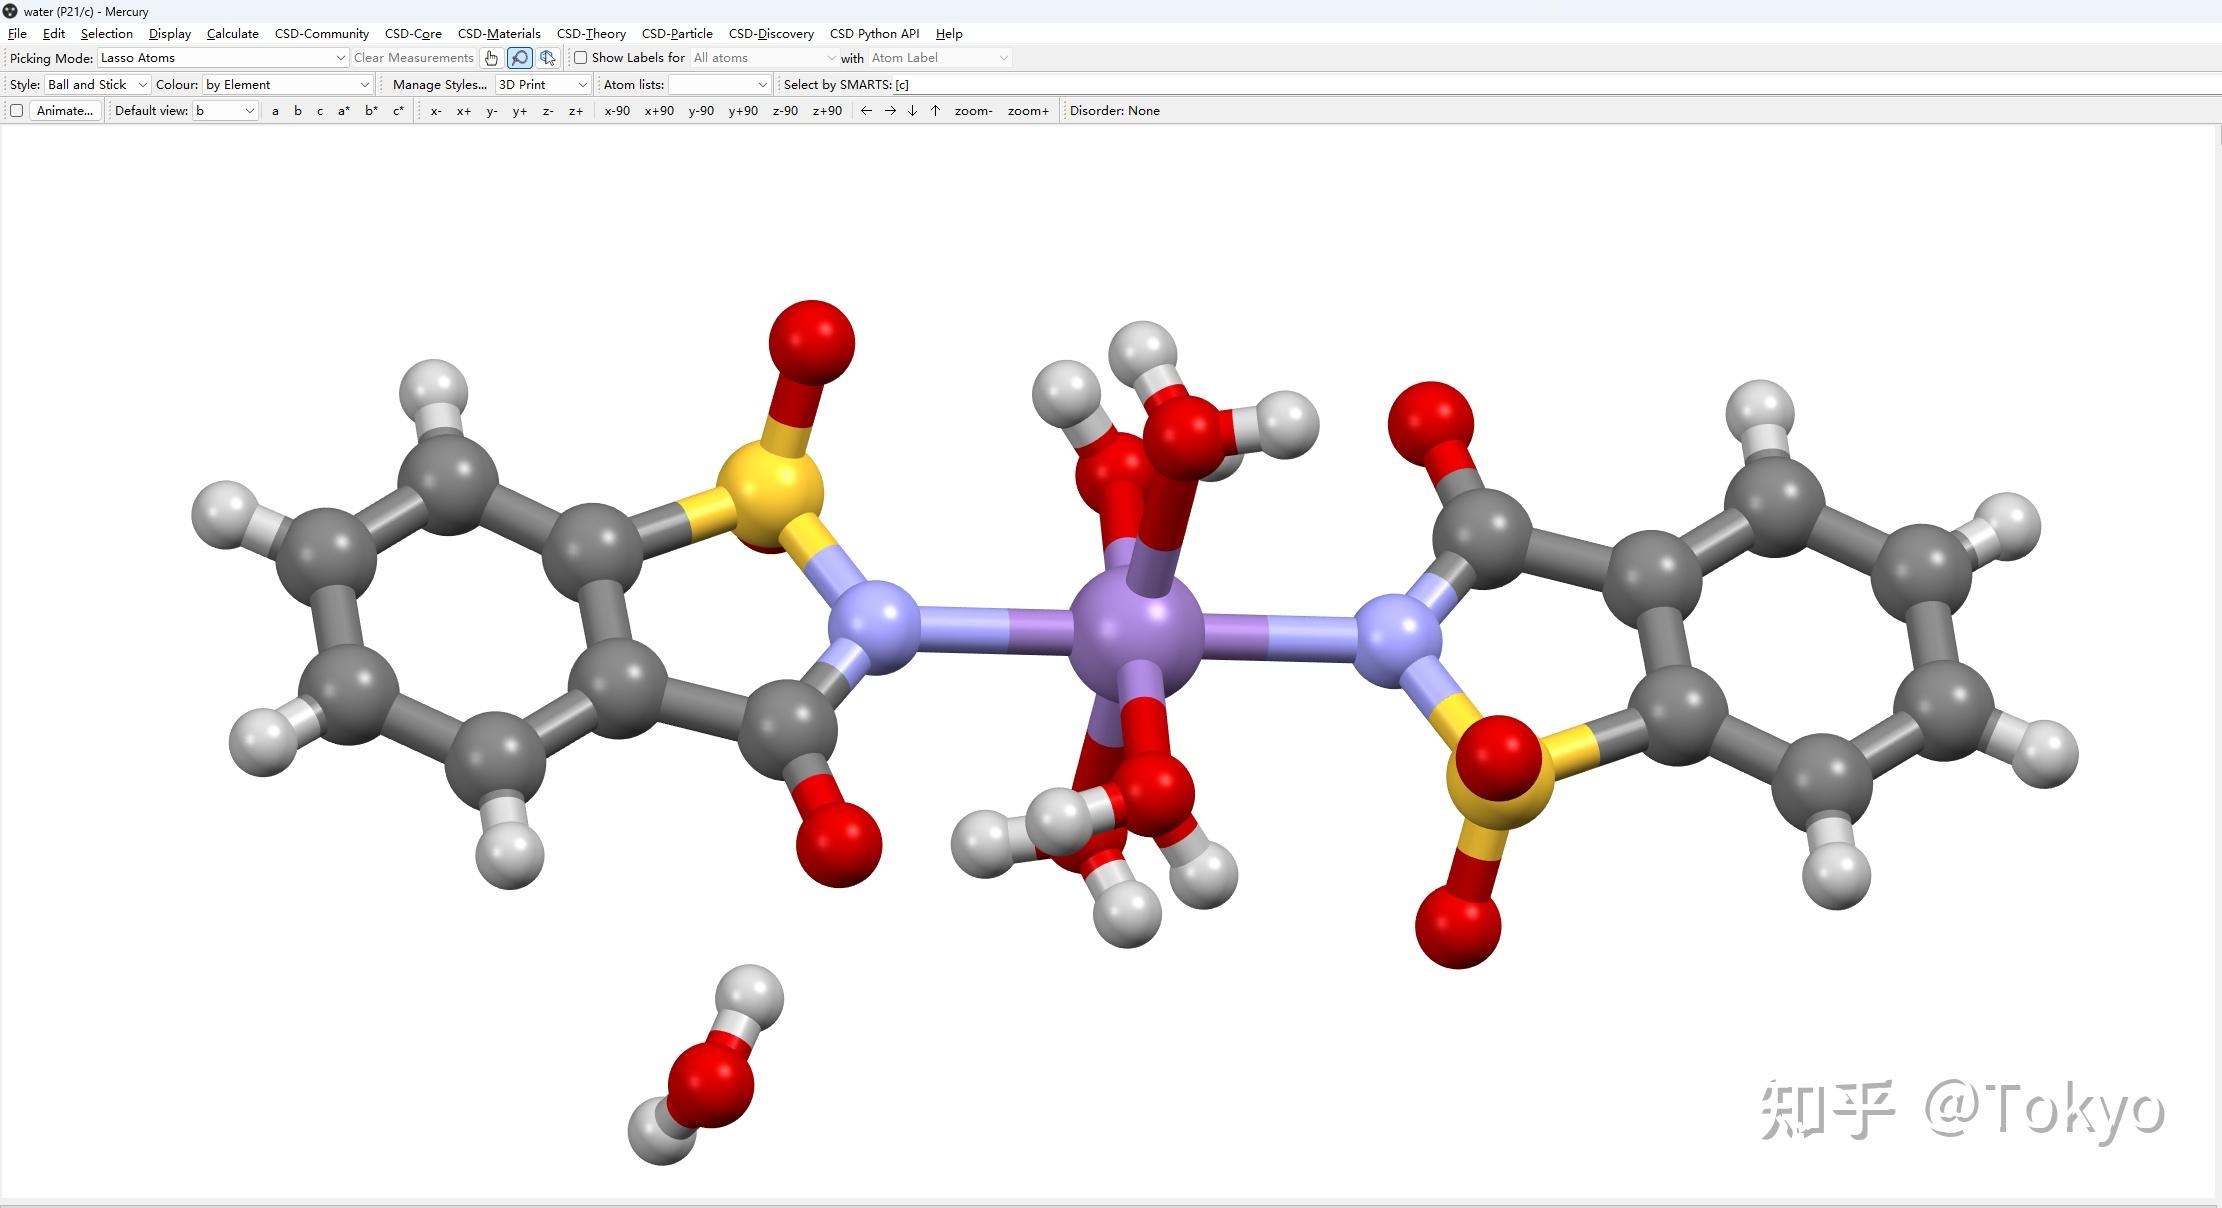Image resolution: width=2222 pixels, height=1208 pixels.
Task: Click the select molecule cursor icon
Action: pos(547,58)
